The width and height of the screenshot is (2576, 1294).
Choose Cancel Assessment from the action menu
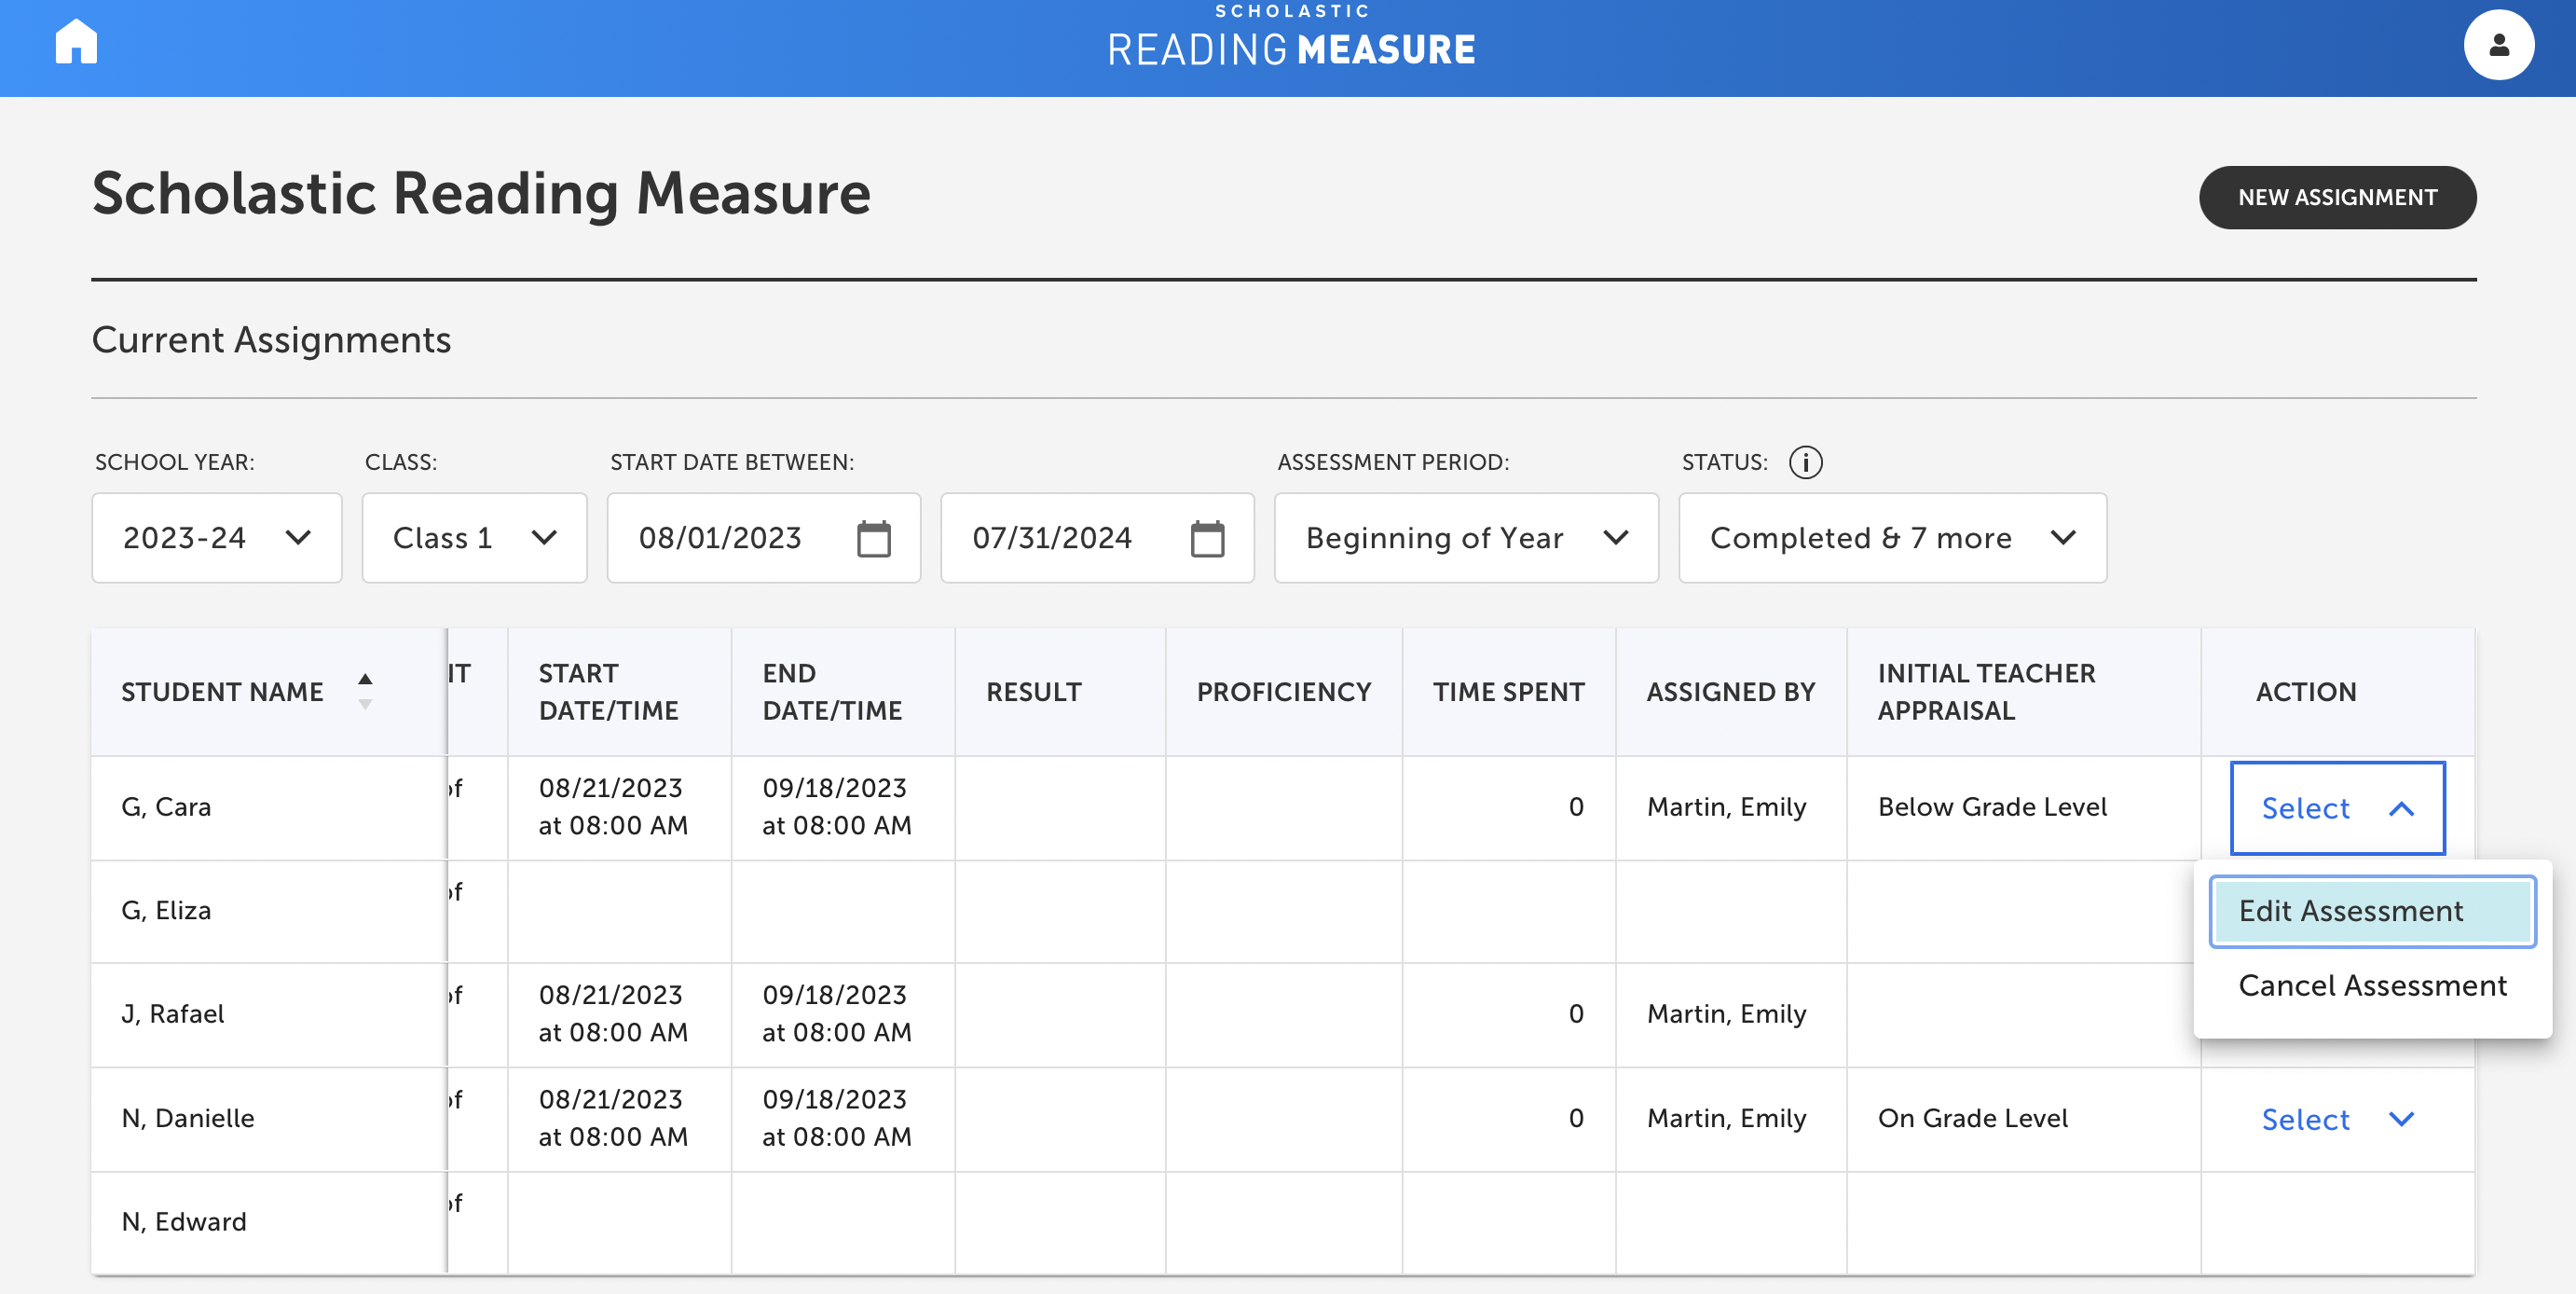2372,986
